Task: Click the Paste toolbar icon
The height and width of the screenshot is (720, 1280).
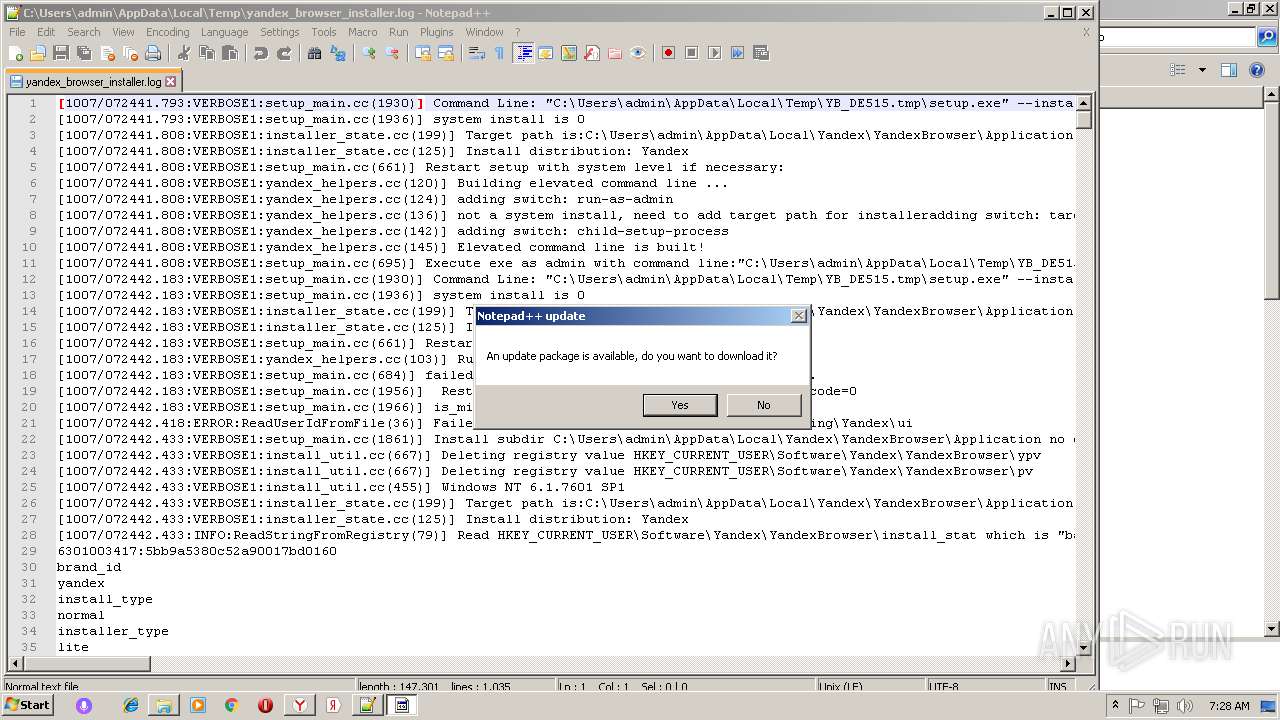Action: 229,53
